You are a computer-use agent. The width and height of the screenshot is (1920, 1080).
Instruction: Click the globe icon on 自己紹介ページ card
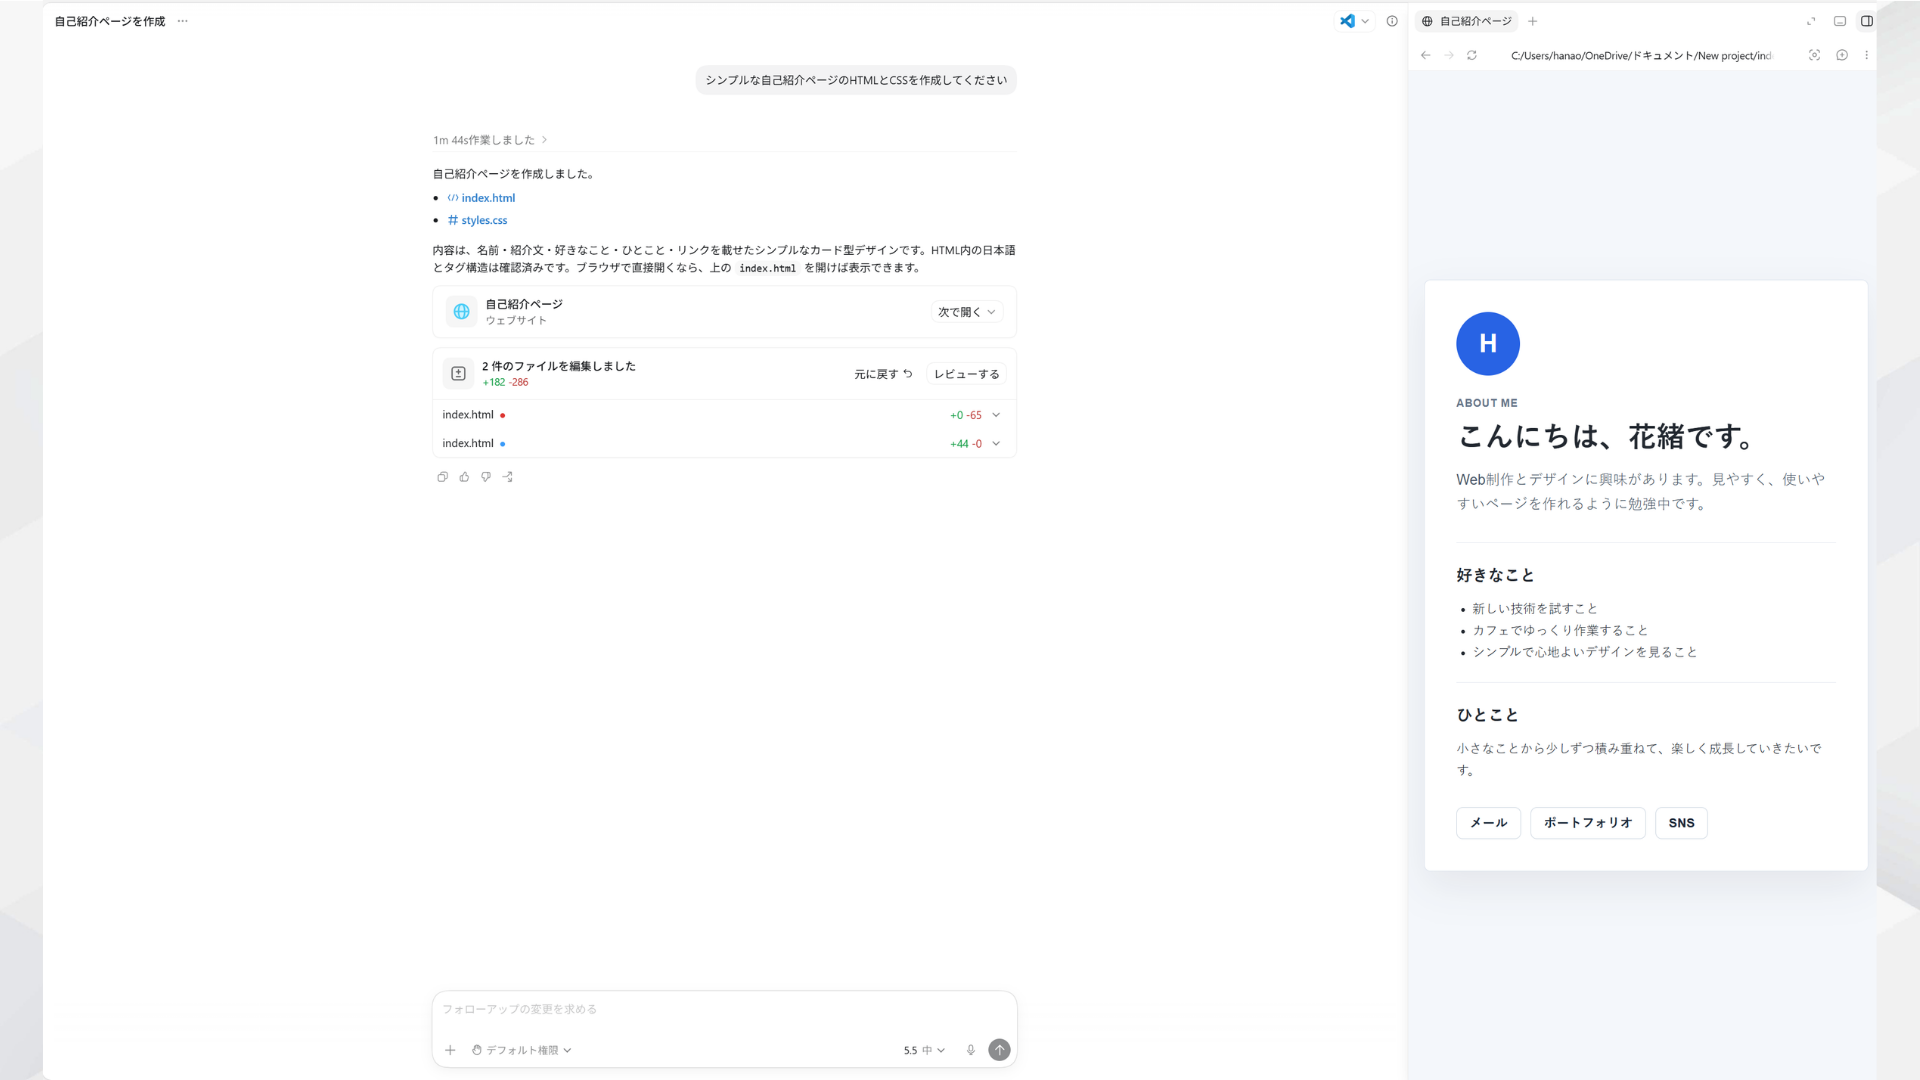461,312
